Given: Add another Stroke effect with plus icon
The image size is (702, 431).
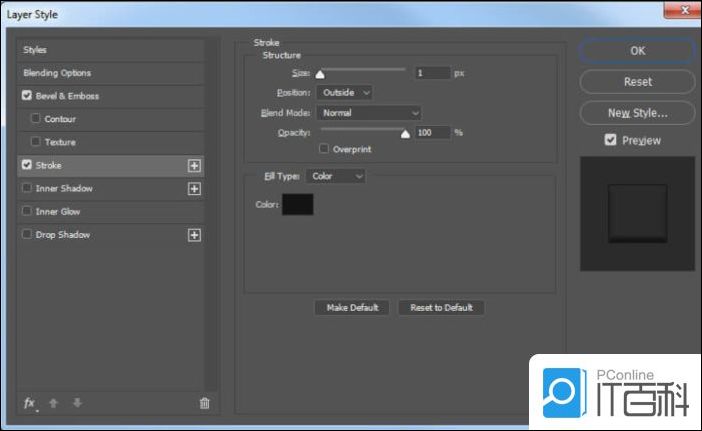Looking at the screenshot, I should 194,166.
